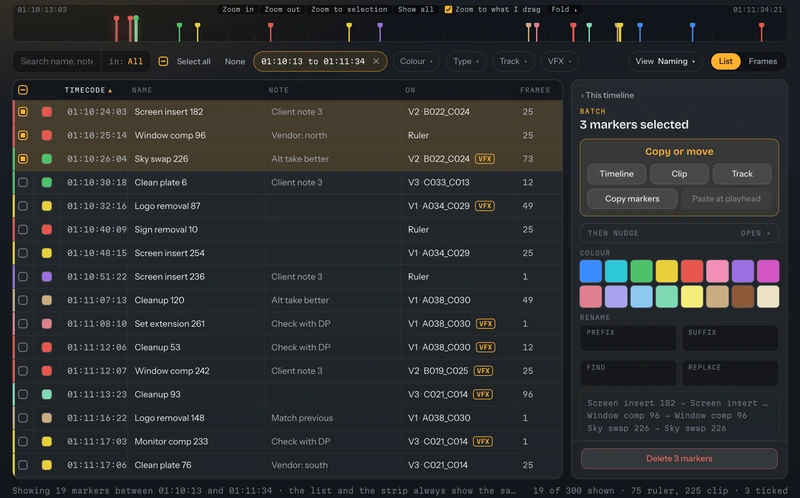Viewport: 800px width, 498px height.
Task: Pick the brown colour swatch
Action: pos(742,296)
